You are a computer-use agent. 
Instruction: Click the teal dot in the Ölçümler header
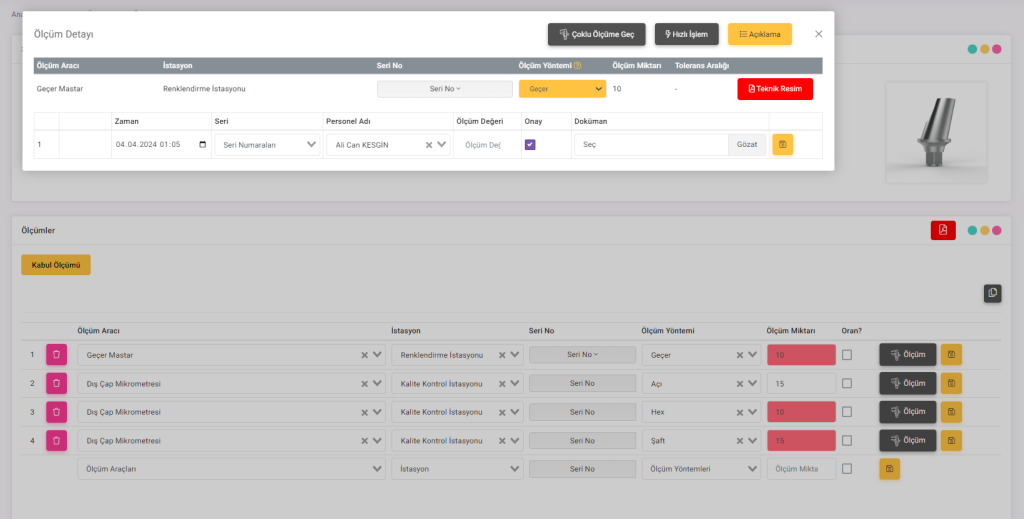tap(972, 231)
